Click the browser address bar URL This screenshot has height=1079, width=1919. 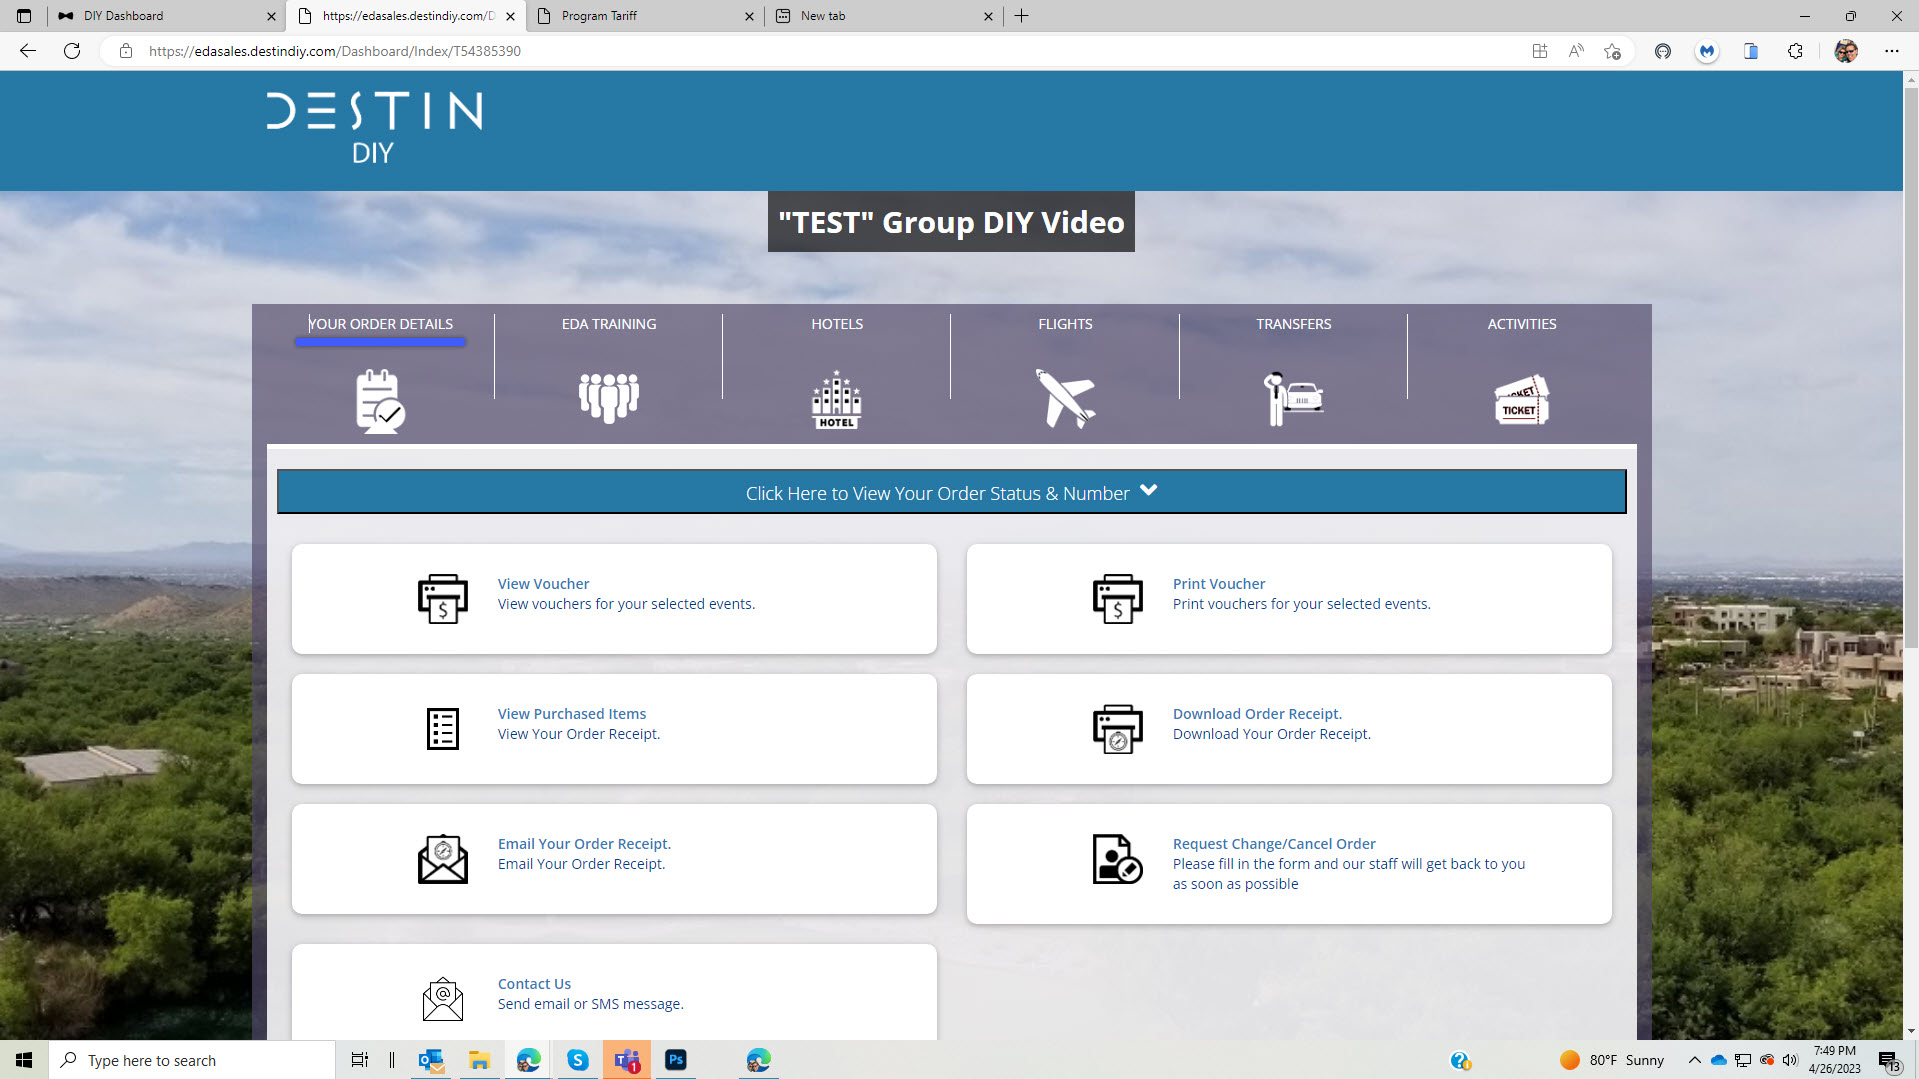pos(335,51)
